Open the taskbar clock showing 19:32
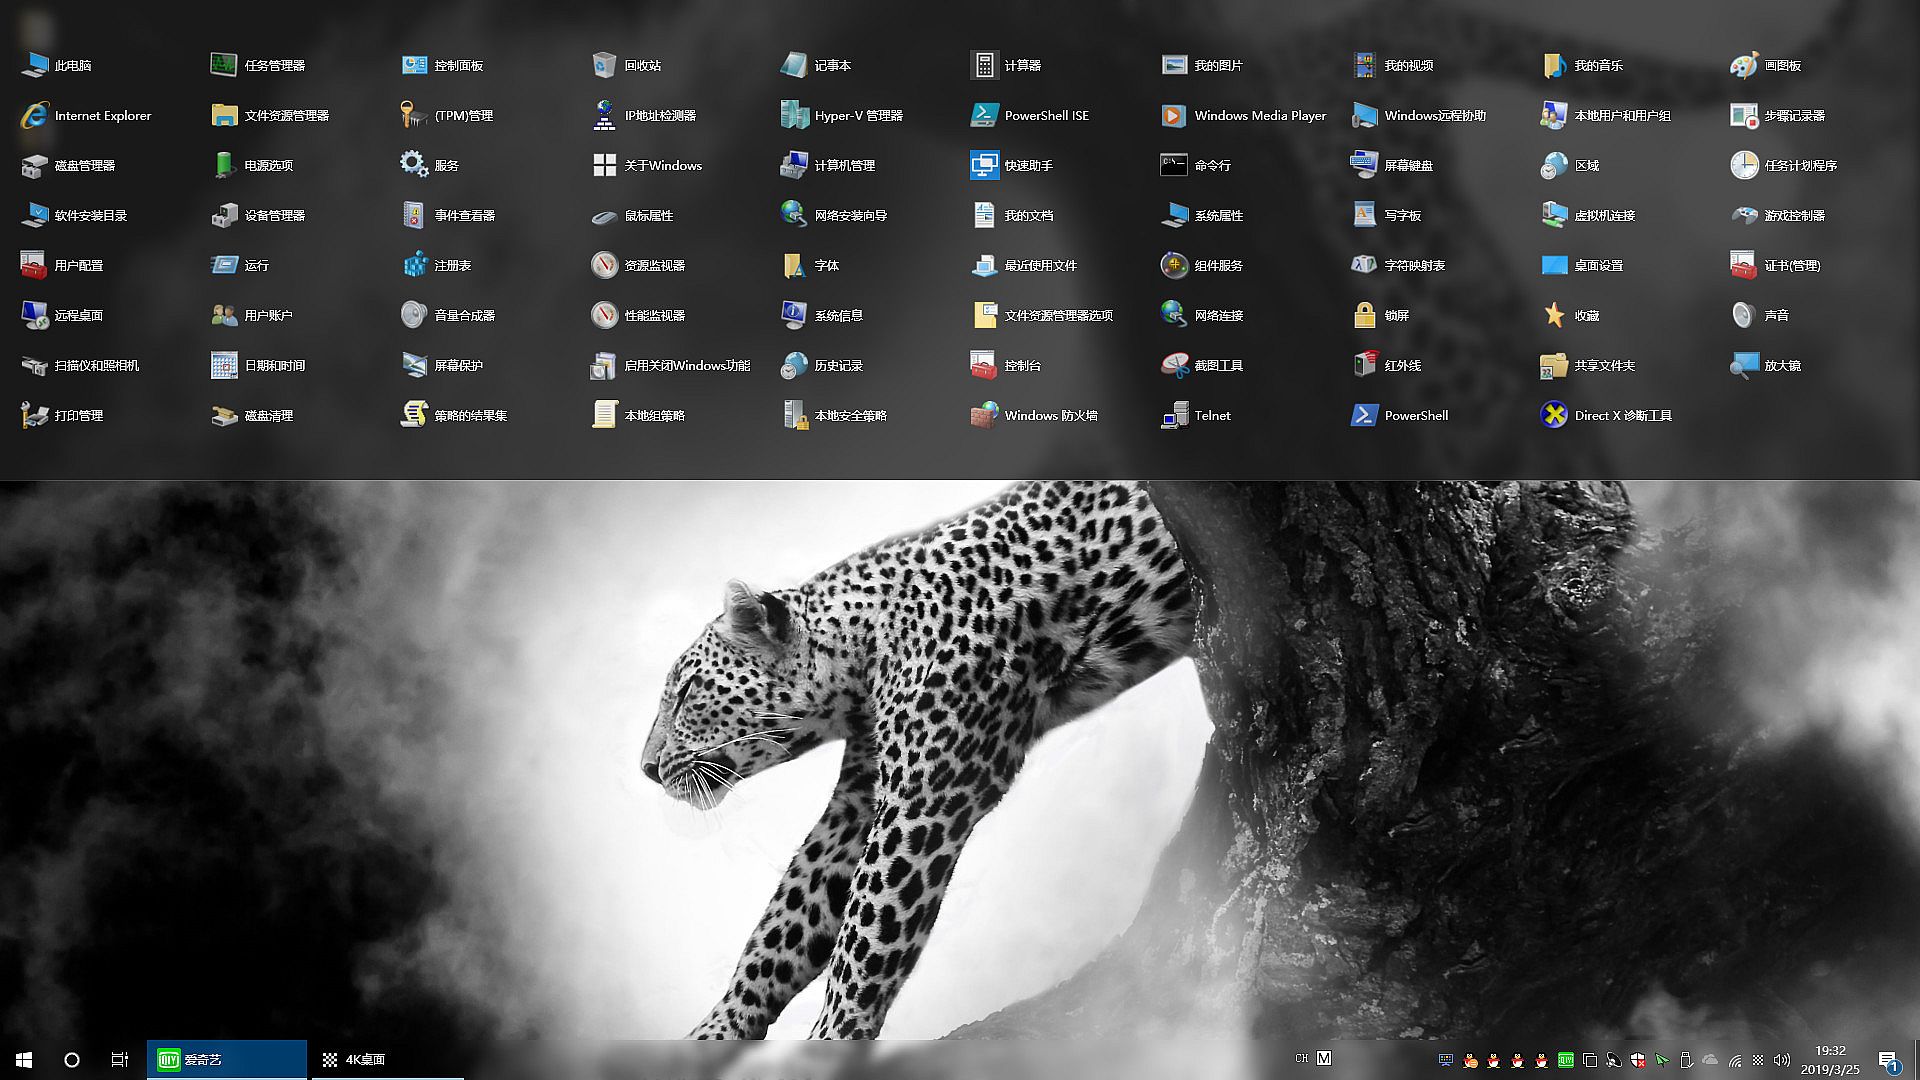 pyautogui.click(x=1830, y=1059)
